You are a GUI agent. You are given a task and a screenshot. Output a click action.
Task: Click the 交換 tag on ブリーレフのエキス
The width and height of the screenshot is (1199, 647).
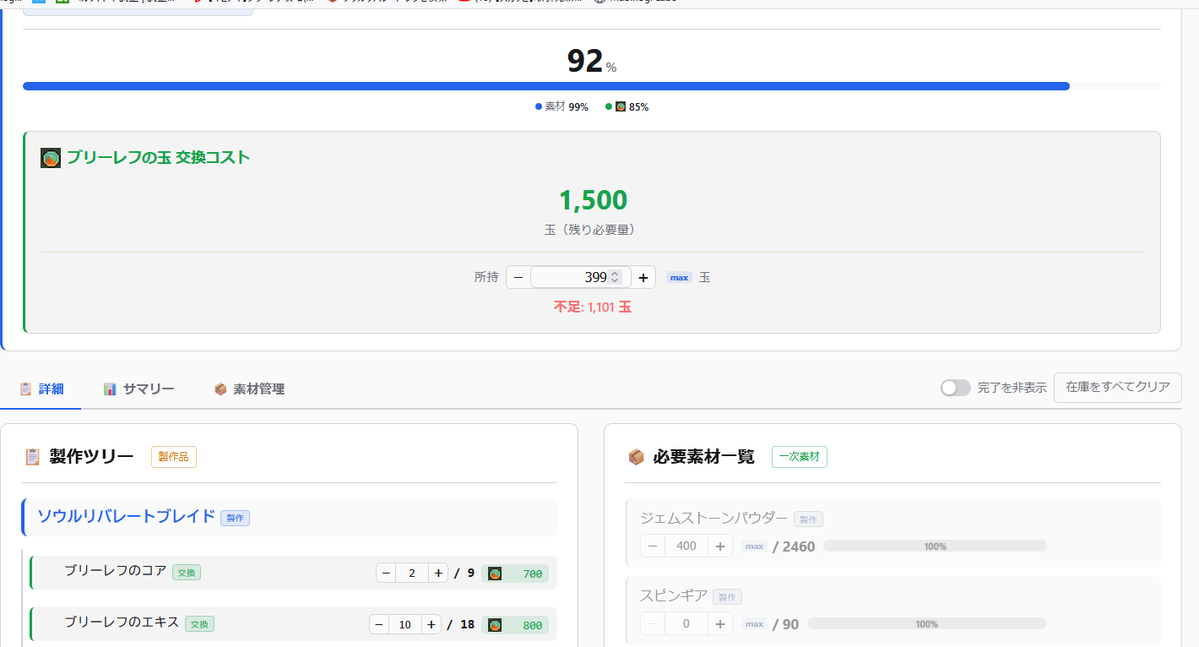coord(200,624)
